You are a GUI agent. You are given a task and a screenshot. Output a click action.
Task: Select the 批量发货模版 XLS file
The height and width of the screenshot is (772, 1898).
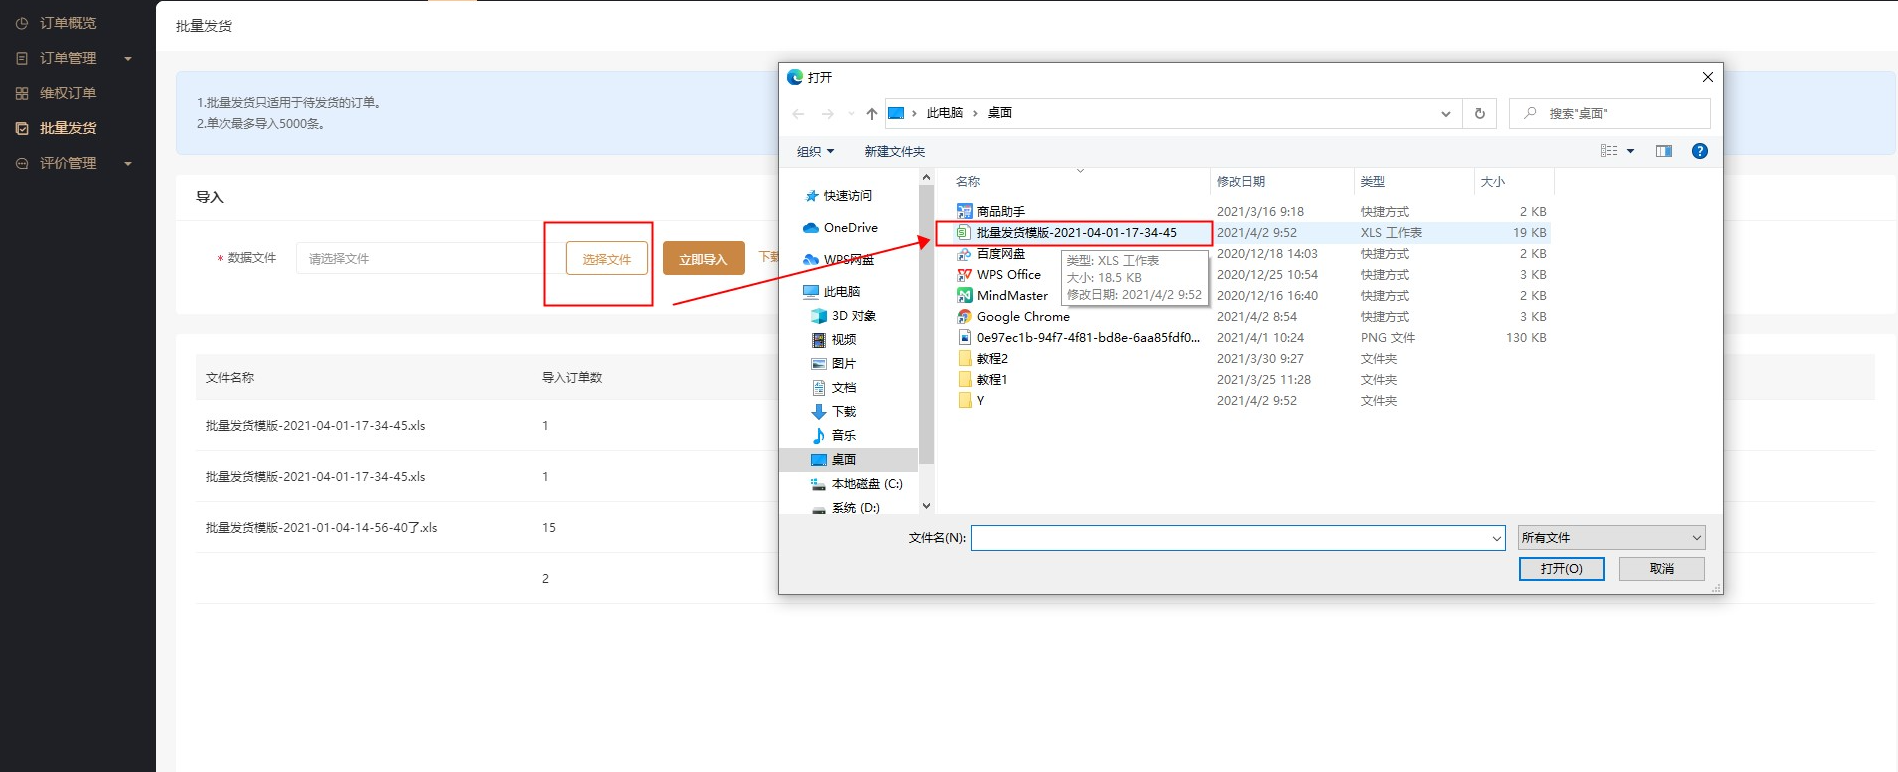click(x=1076, y=233)
